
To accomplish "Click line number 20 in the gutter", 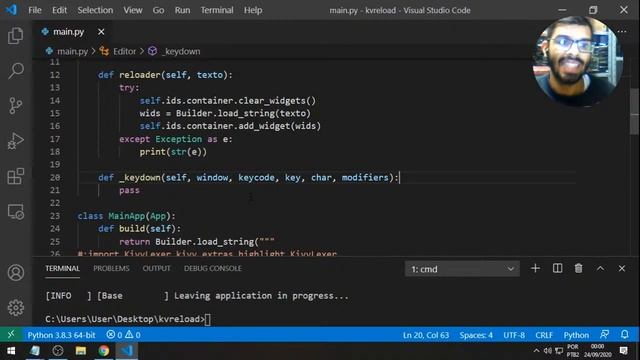I will coord(55,177).
